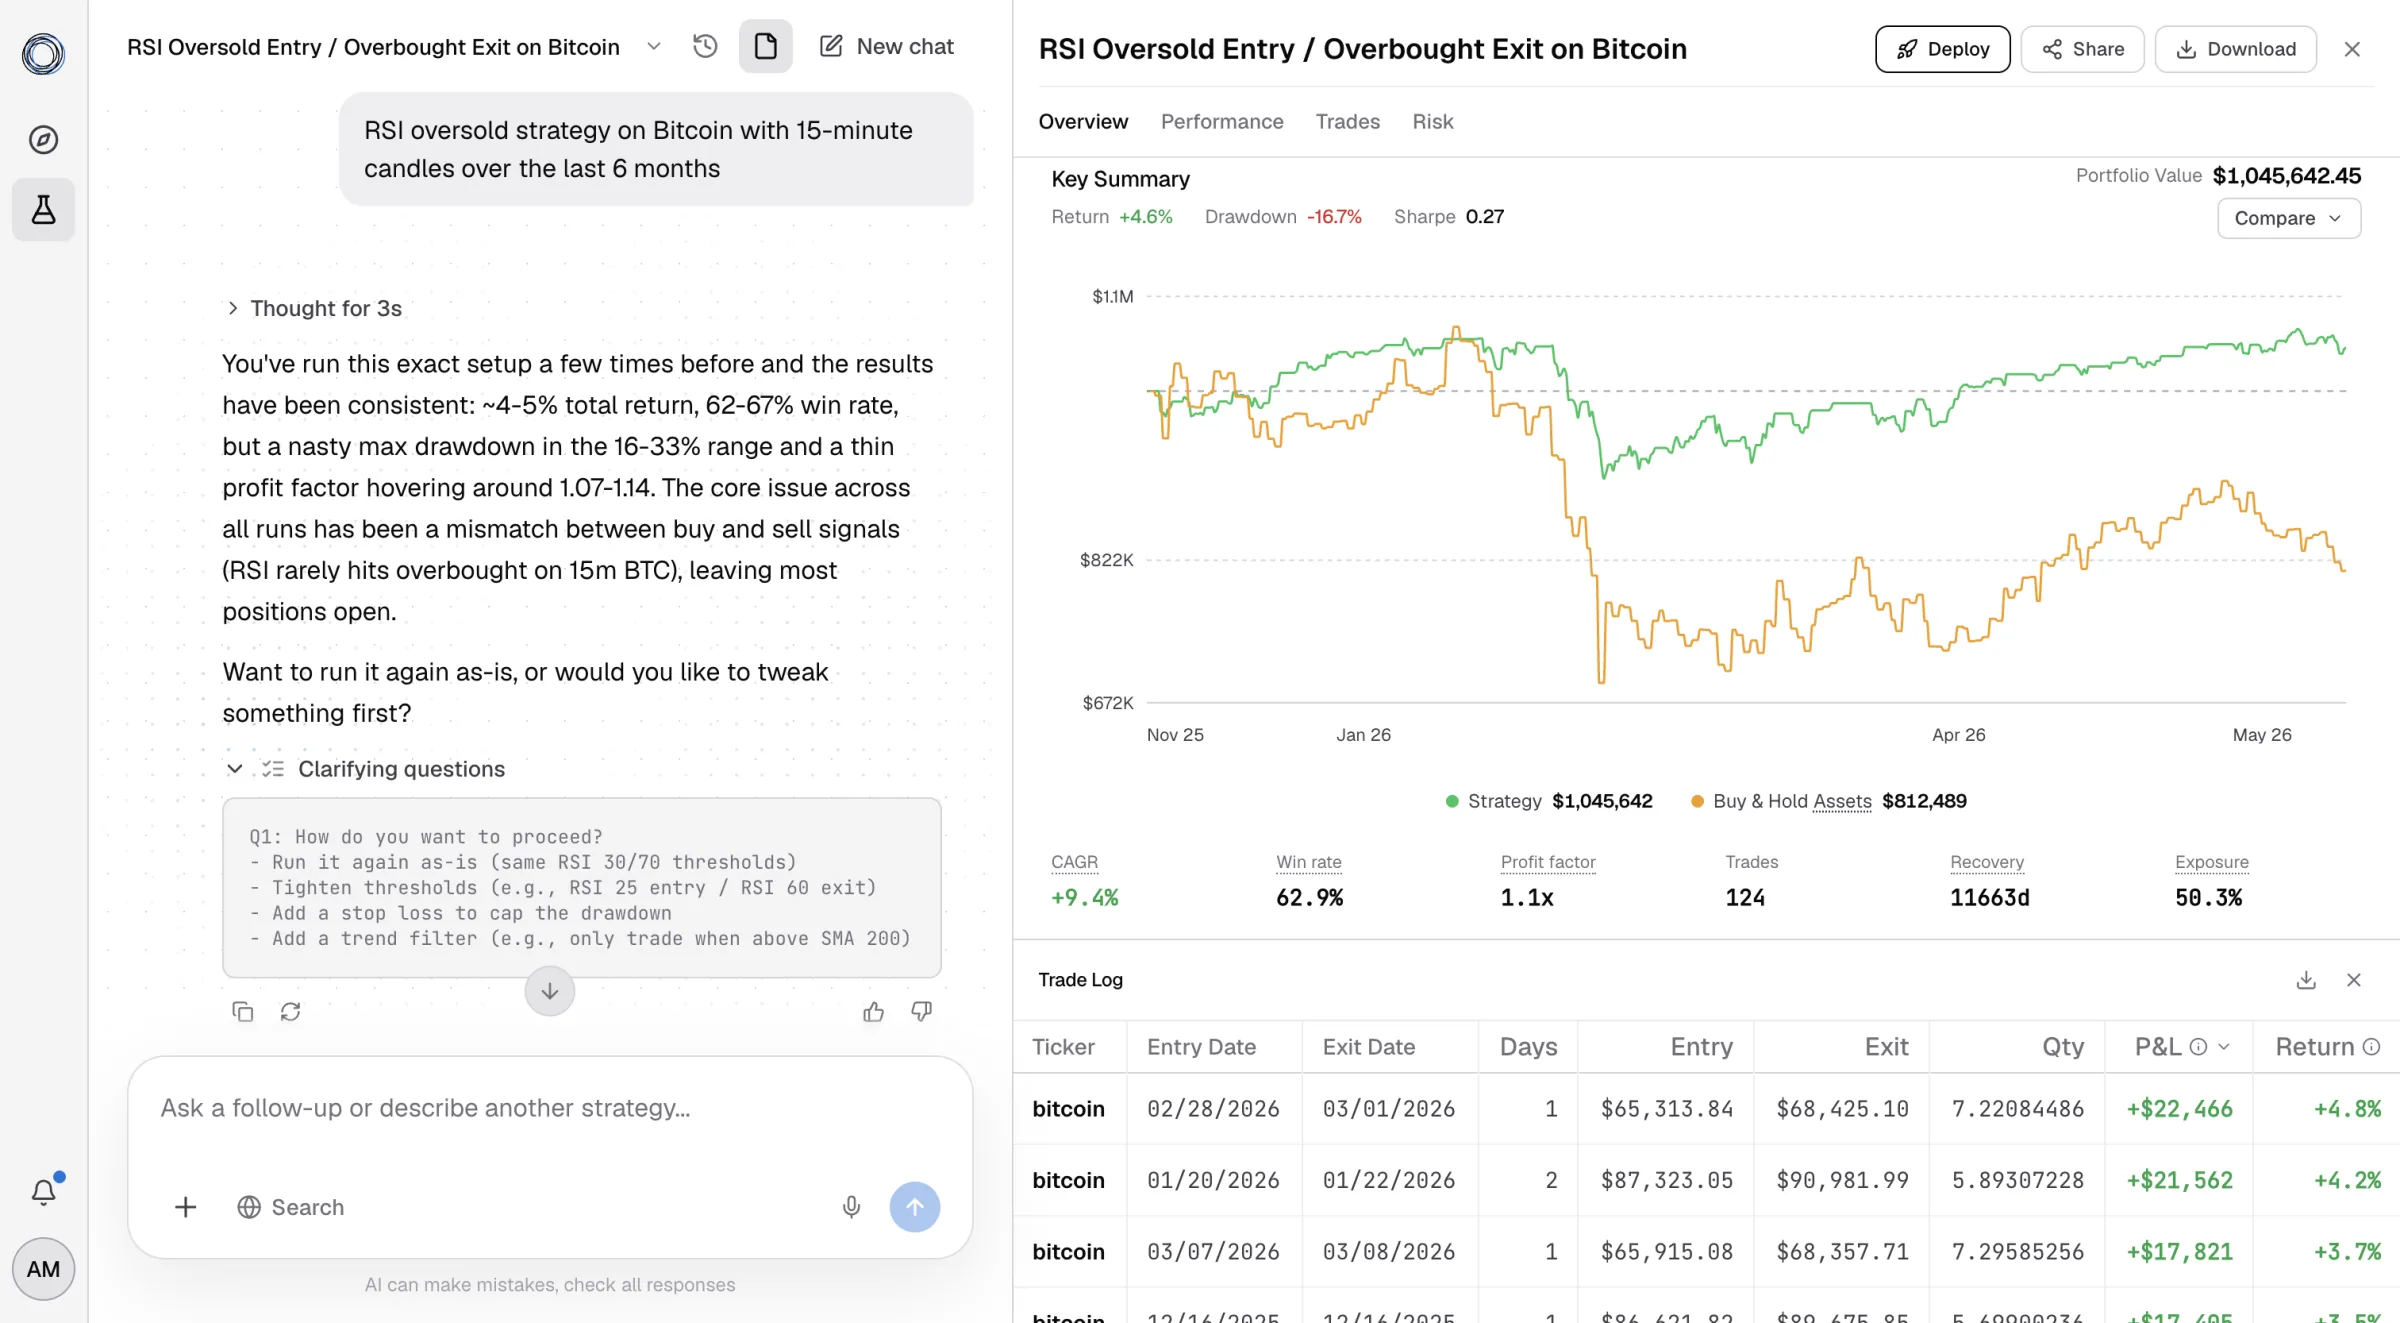Viewport: 2400px width, 1323px height.
Task: Toggle the Buy & Hold orange legend item
Action: [x=1829, y=801]
